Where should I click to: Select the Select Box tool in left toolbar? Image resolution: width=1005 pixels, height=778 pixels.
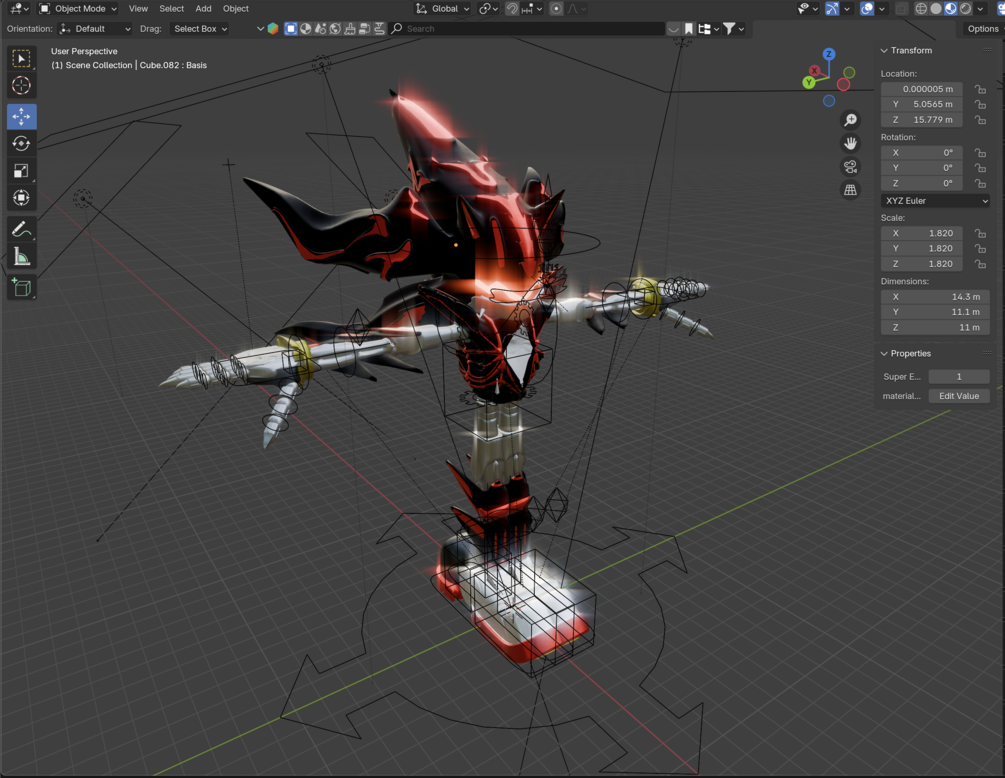[x=21, y=58]
